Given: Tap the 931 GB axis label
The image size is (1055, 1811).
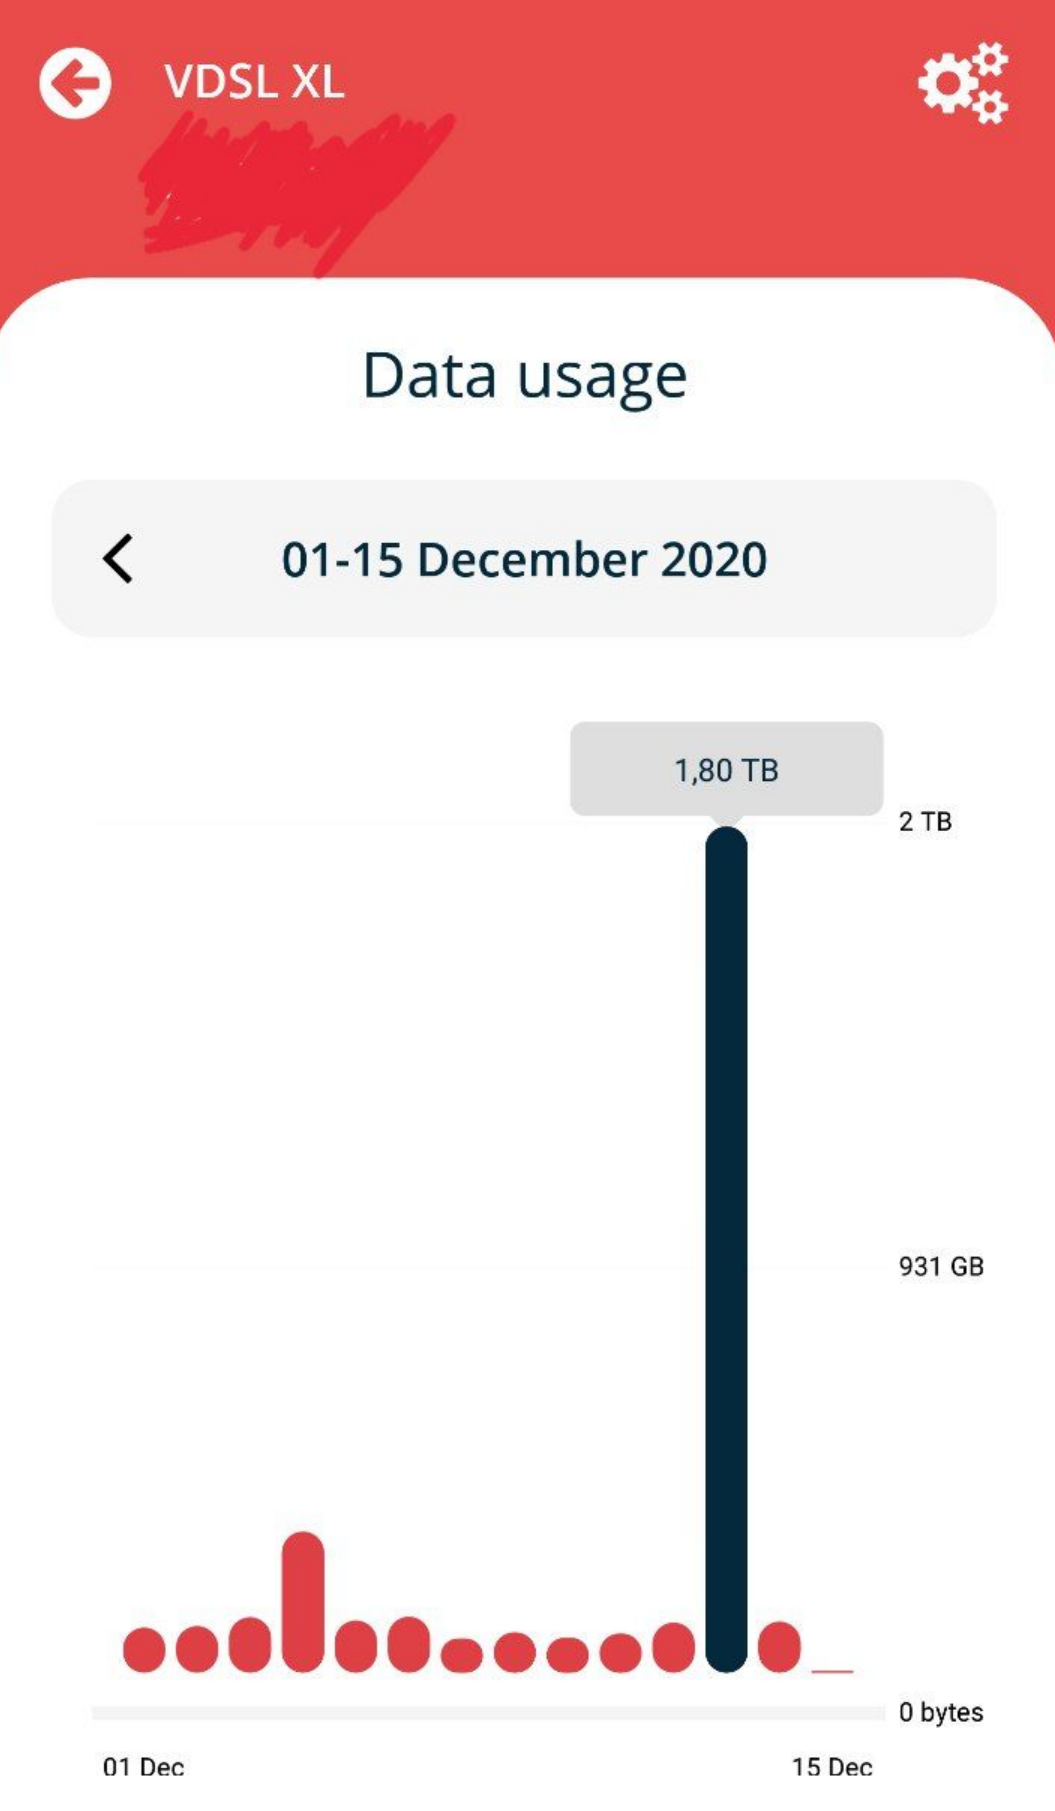Looking at the screenshot, I should (x=941, y=1266).
